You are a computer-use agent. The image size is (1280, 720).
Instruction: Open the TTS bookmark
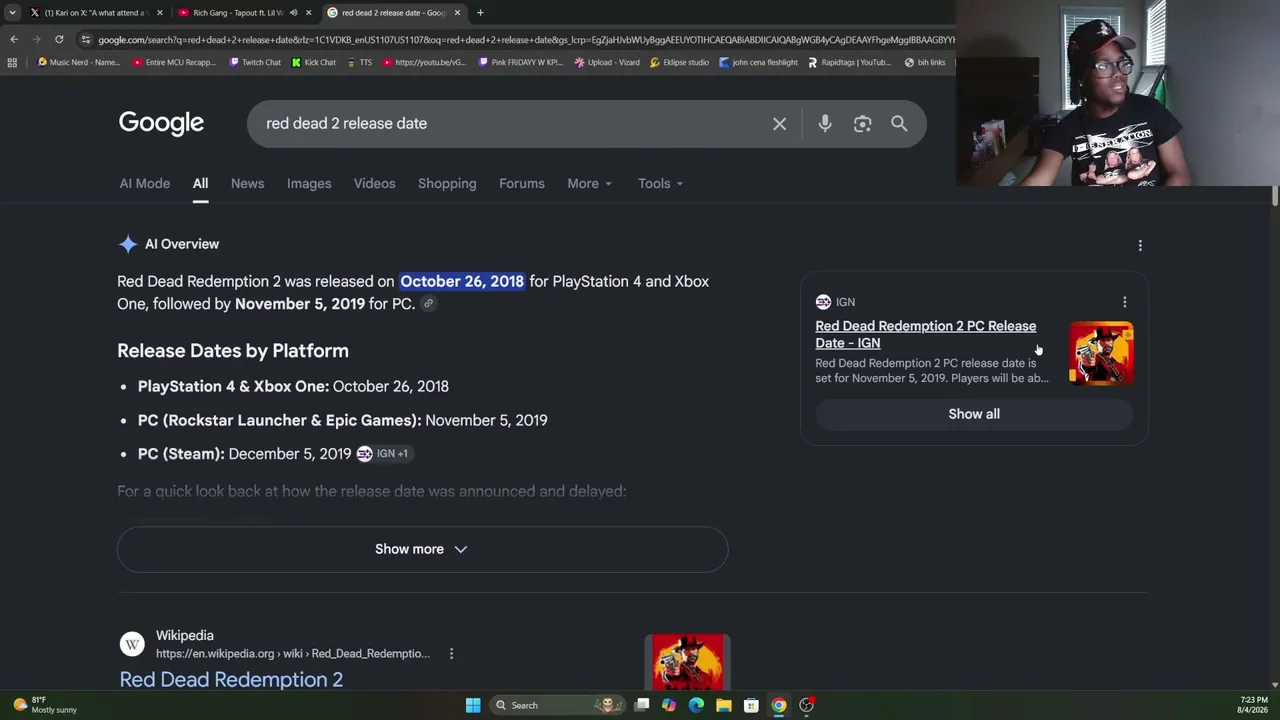coord(359,62)
